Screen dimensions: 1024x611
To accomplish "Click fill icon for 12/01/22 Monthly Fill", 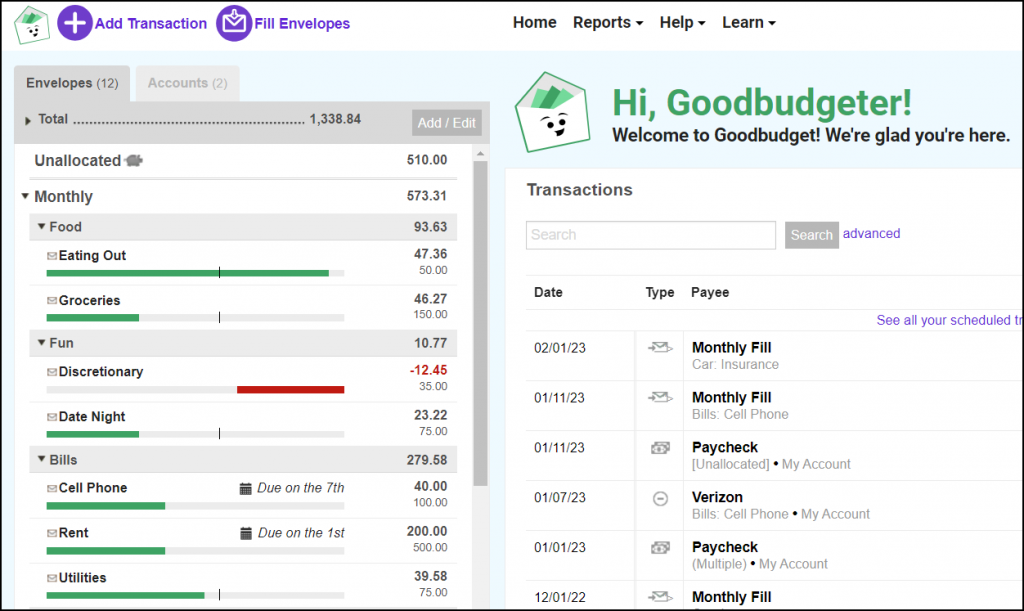I will click(660, 597).
